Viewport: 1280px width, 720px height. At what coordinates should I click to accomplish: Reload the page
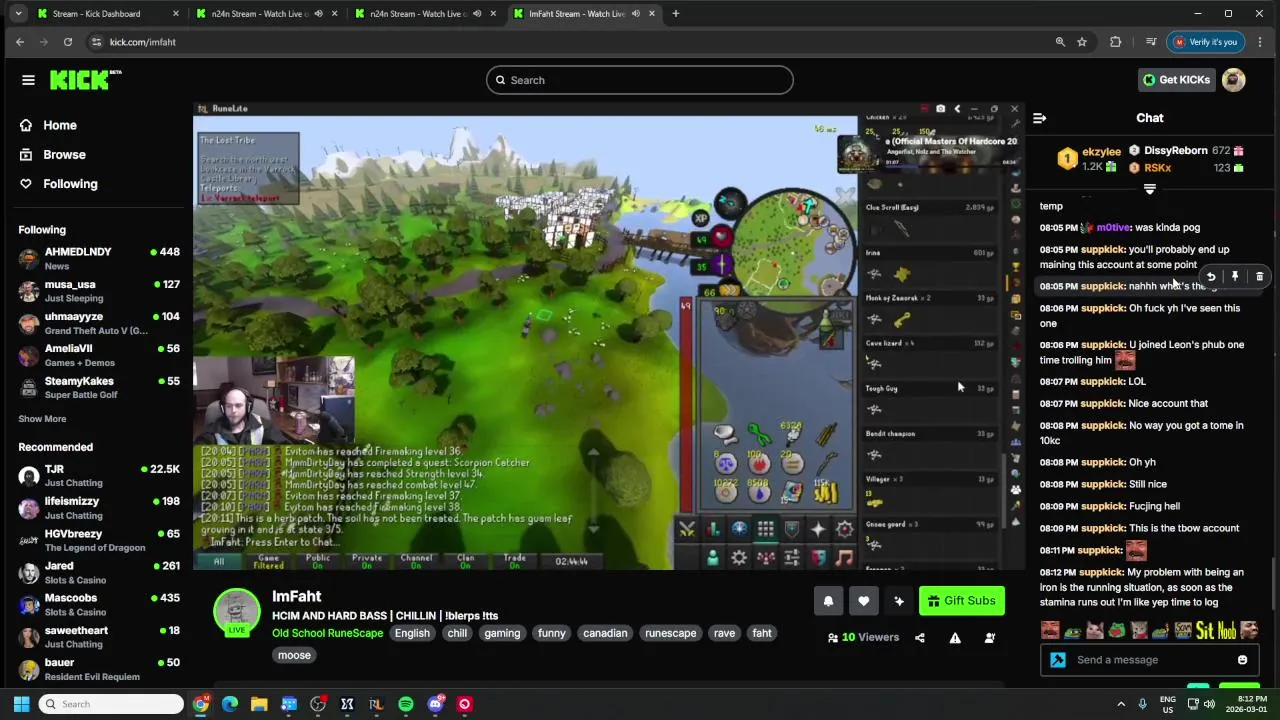pos(67,42)
